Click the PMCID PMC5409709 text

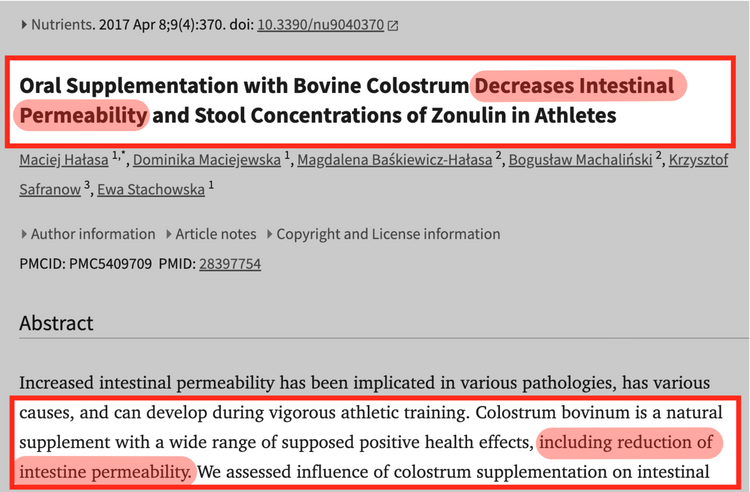86,264
